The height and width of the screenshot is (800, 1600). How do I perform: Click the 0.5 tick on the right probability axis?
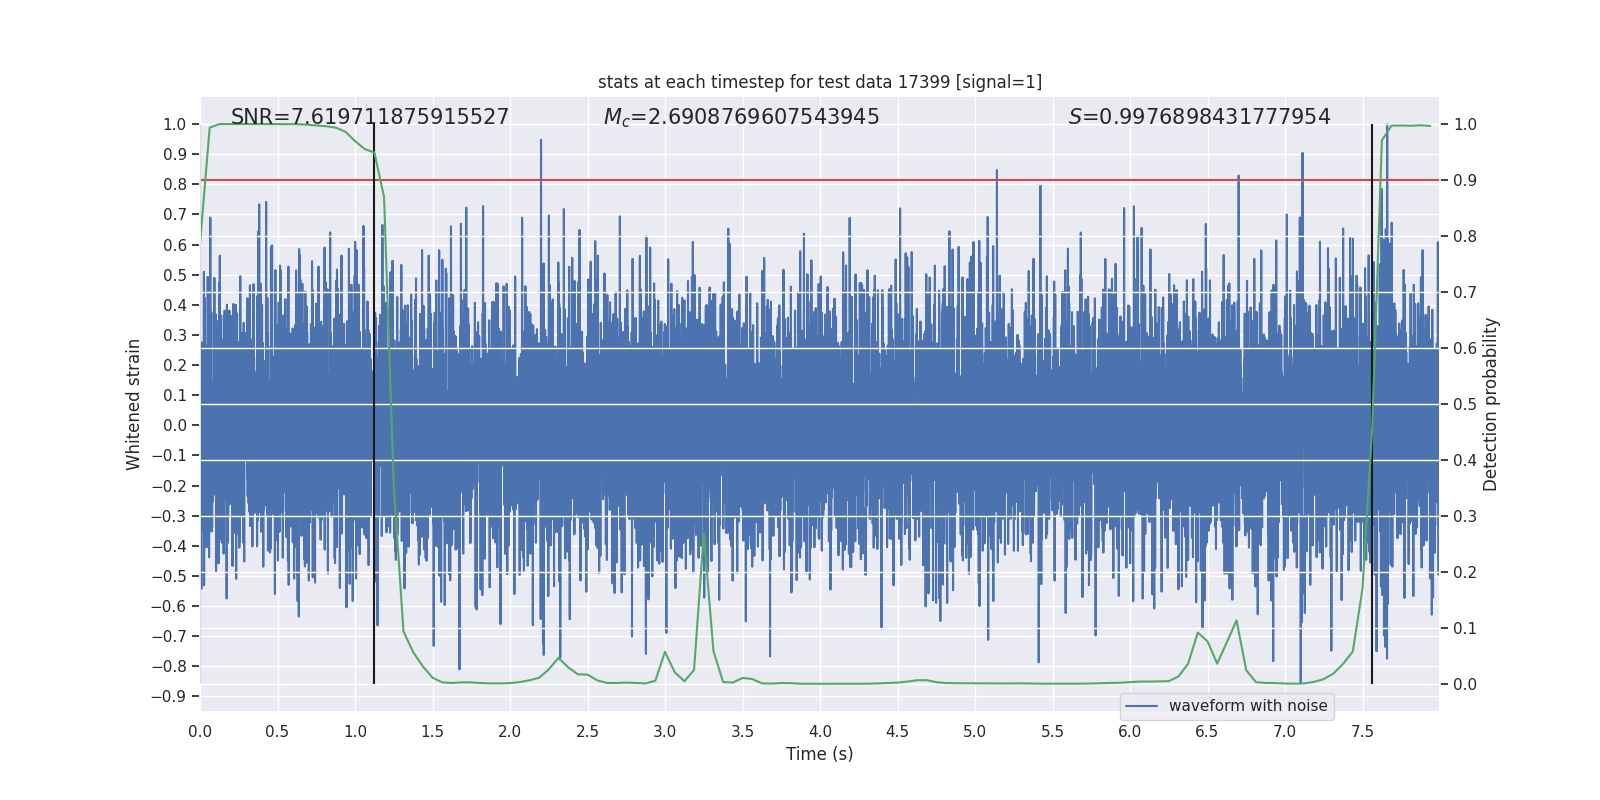[x=1465, y=404]
